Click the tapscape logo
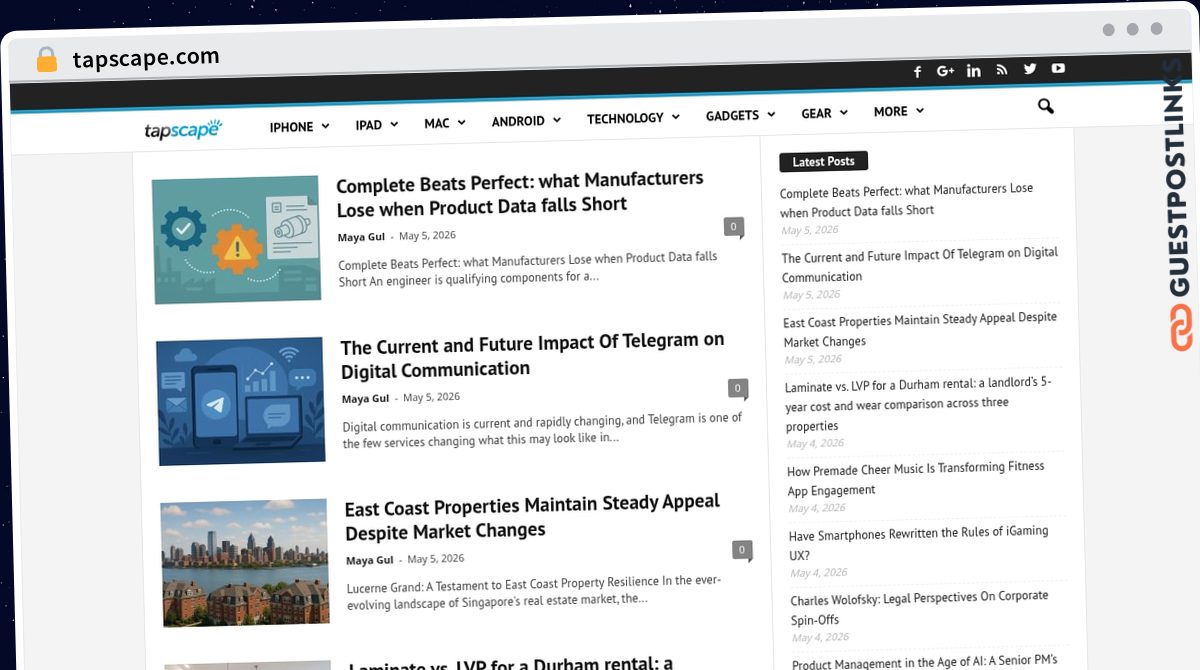 coord(182,130)
